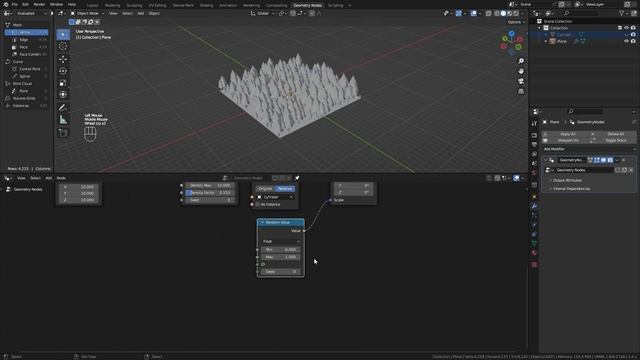Collapse the Random Value node chevron
Image resolution: width=640 pixels, height=360 pixels.
[x=262, y=222]
